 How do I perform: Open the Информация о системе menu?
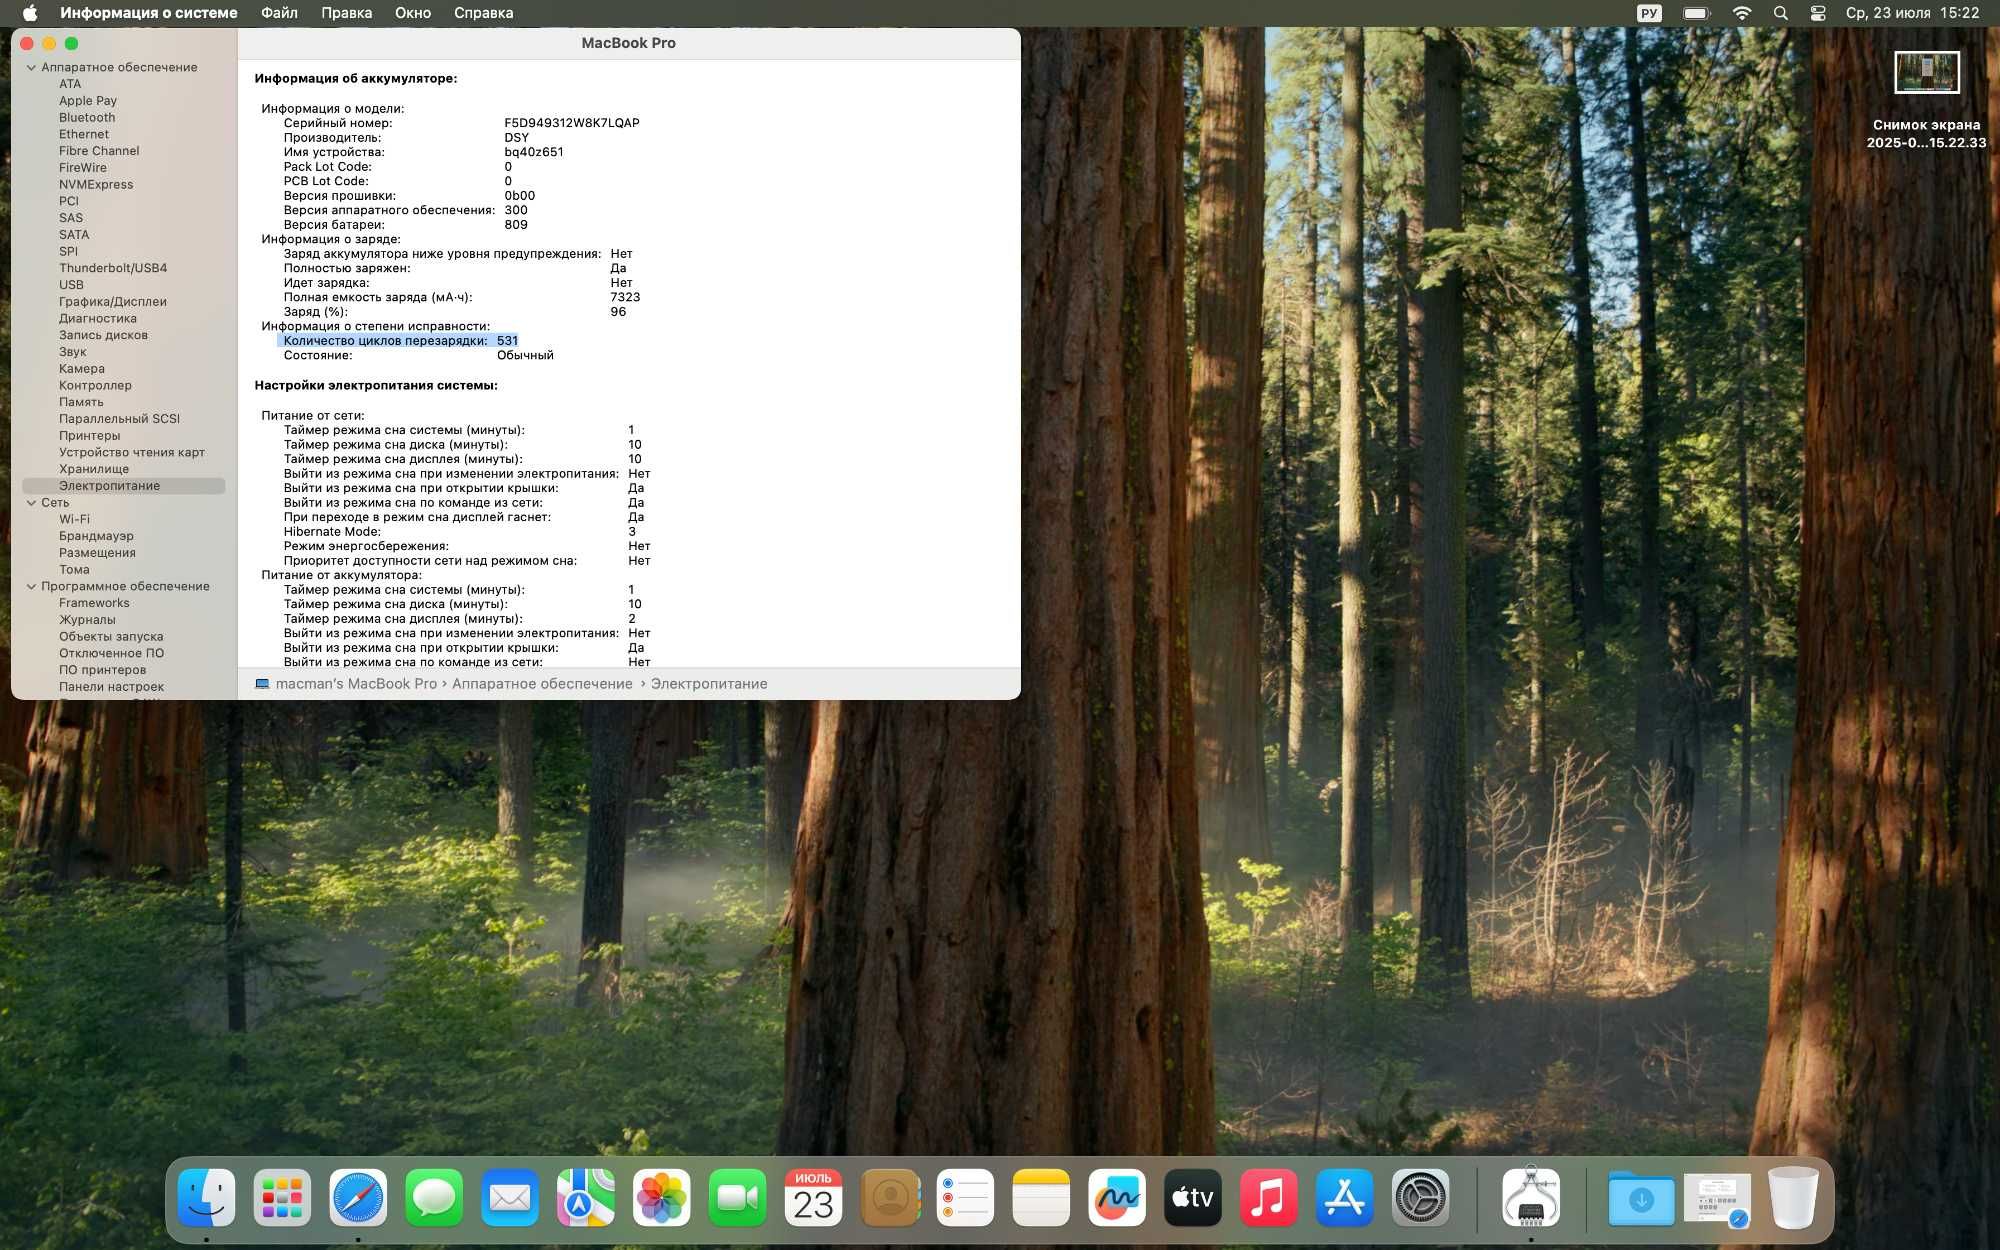click(149, 13)
